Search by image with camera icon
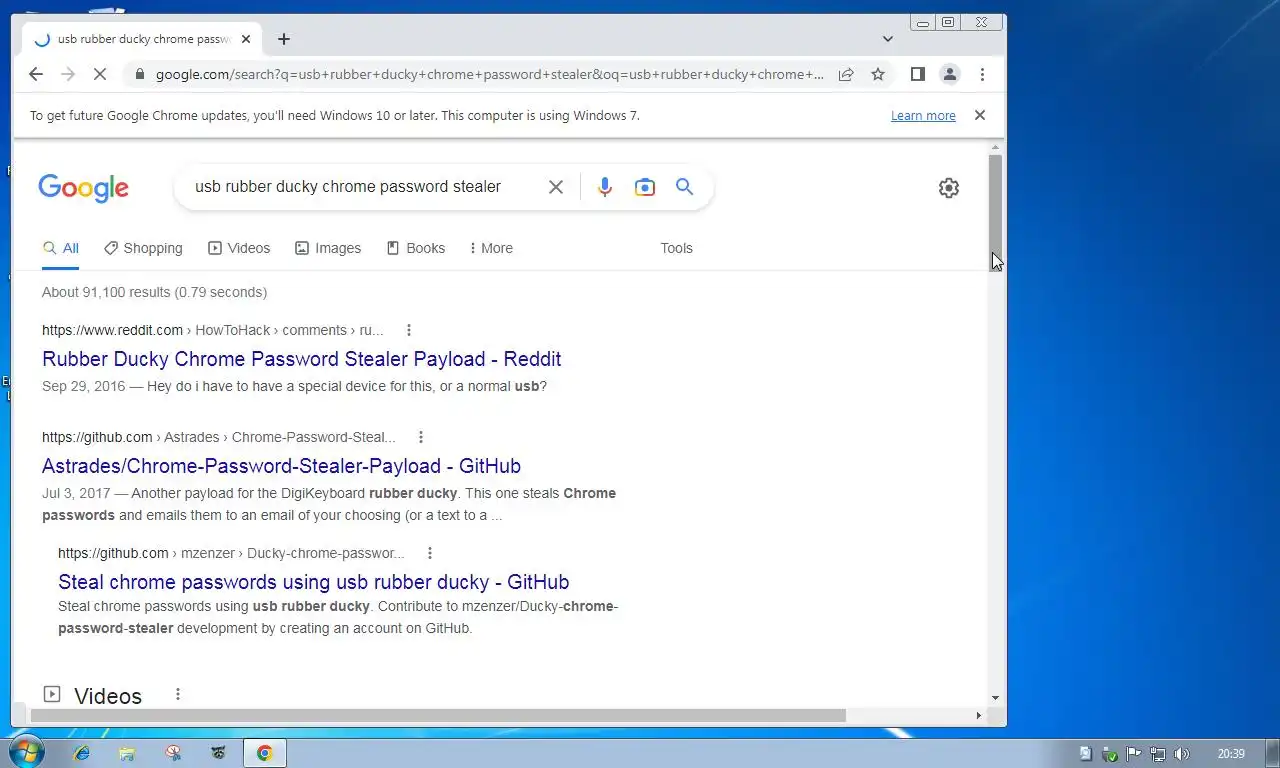The width and height of the screenshot is (1280, 768). point(645,187)
